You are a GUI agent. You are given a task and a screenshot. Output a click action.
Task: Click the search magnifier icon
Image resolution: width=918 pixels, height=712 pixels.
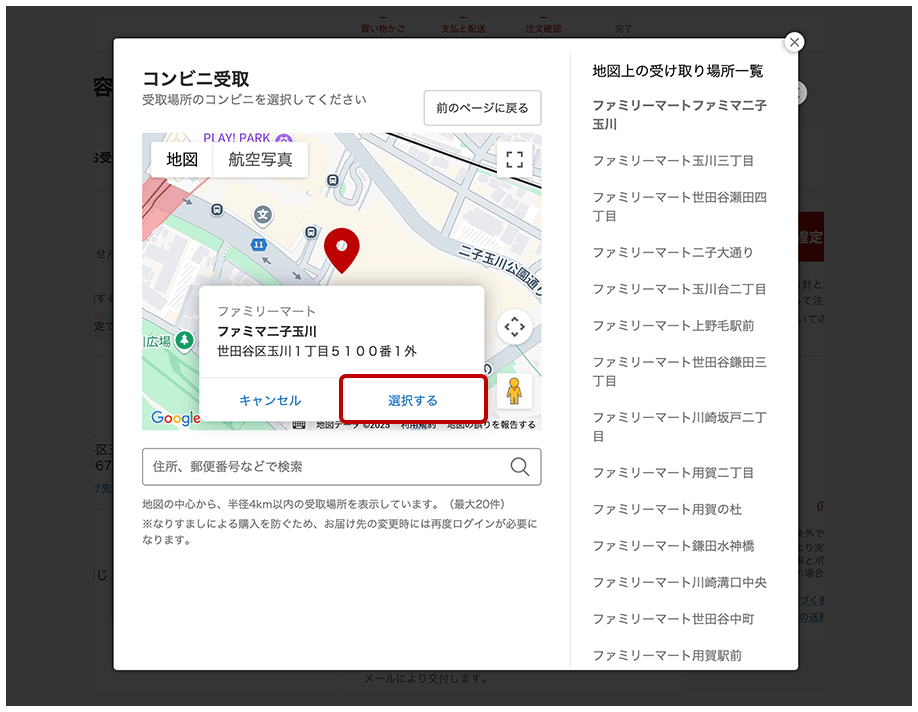point(520,466)
